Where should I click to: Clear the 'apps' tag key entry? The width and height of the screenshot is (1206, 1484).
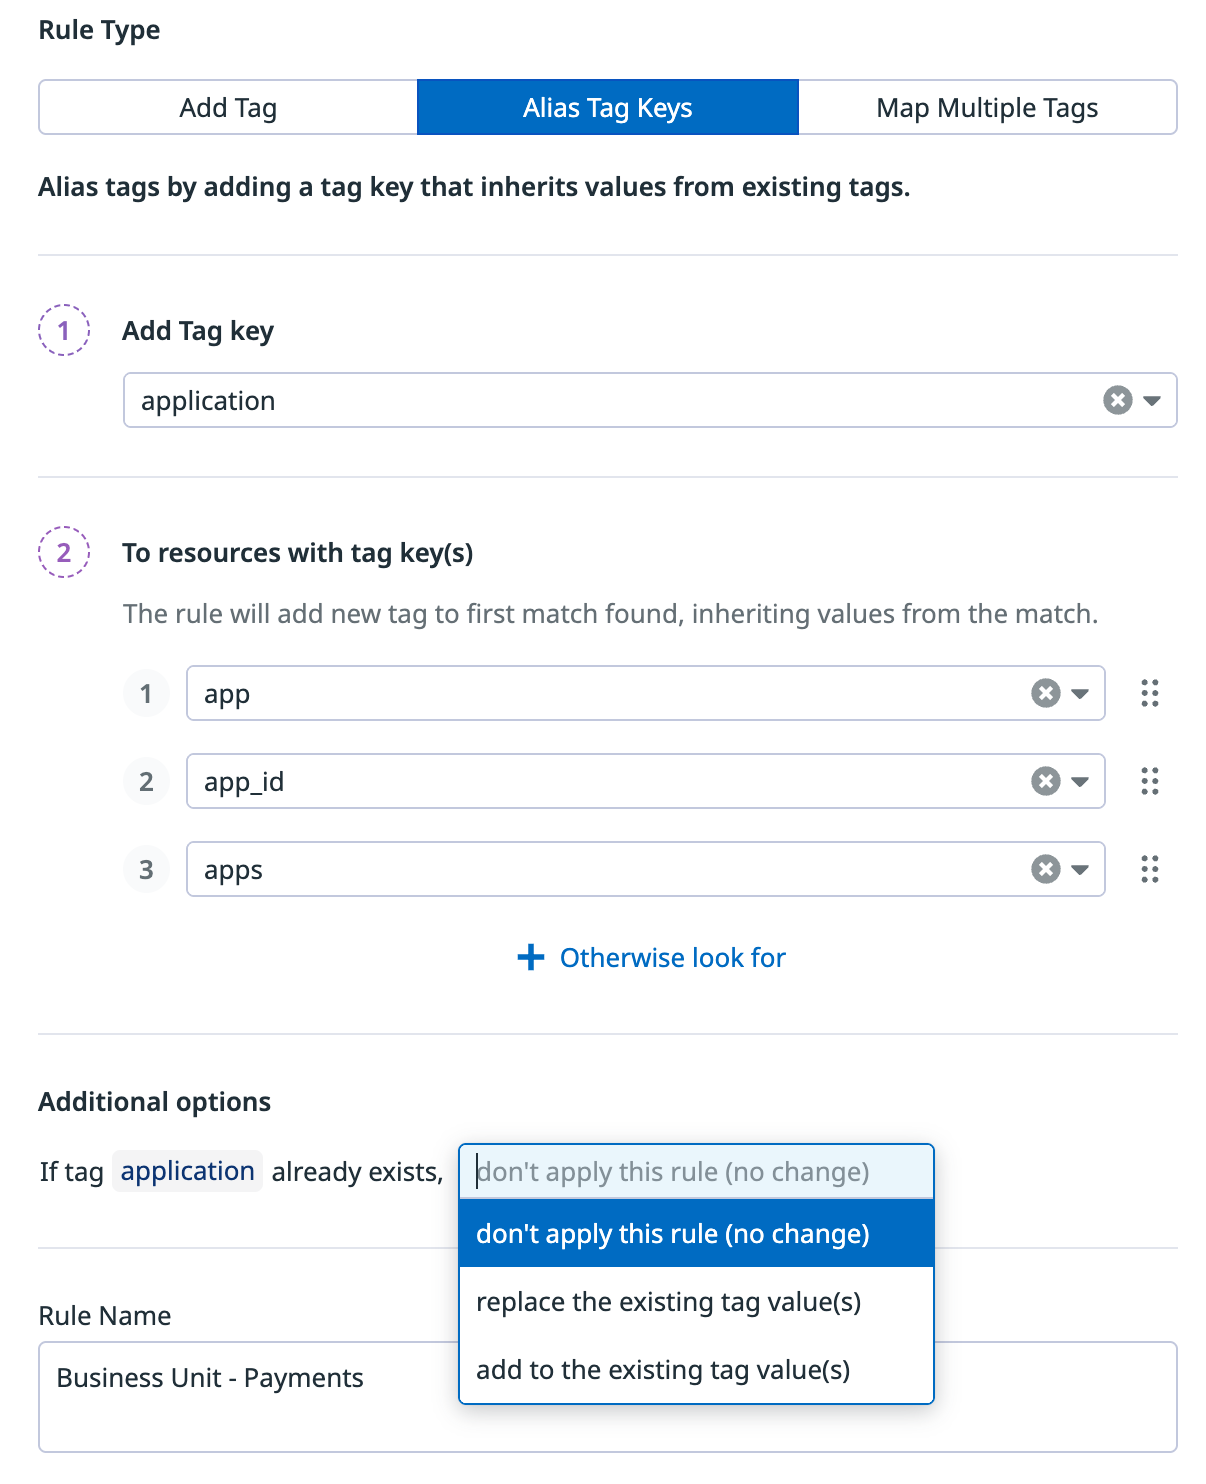[1045, 869]
